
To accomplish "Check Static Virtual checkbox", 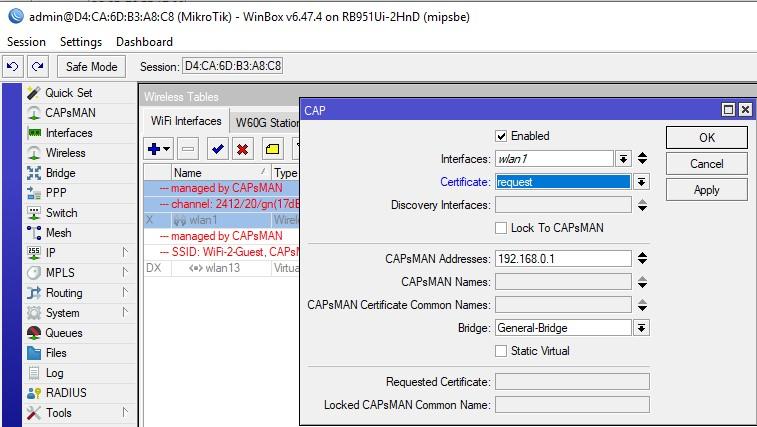I will click(501, 351).
